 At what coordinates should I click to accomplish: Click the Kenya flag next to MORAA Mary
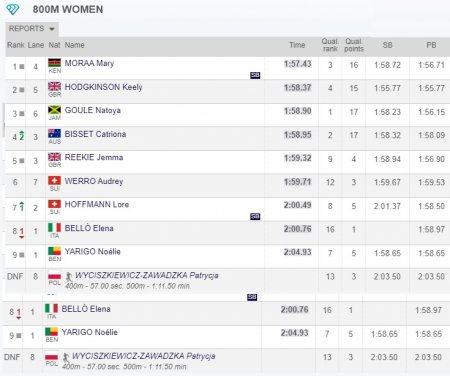click(55, 63)
